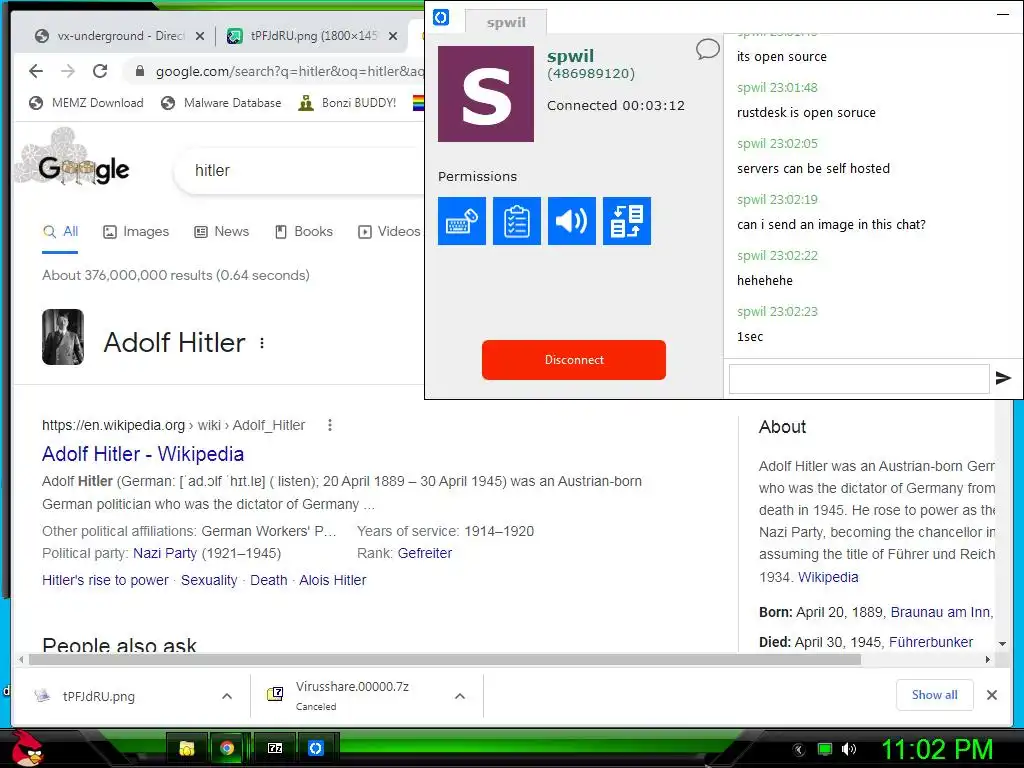Select the spwil connection tab
1024x768 pixels.
505,22
